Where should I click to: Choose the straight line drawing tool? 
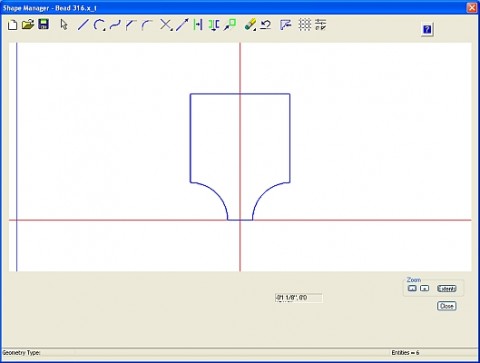point(83,25)
